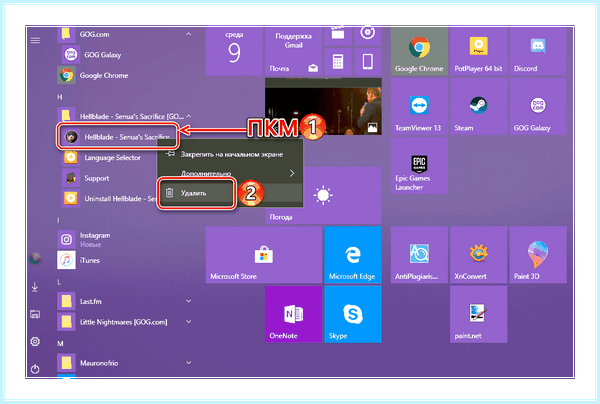Image resolution: width=600 pixels, height=404 pixels.
Task: Jump to letter H section header
Action: (x=60, y=97)
